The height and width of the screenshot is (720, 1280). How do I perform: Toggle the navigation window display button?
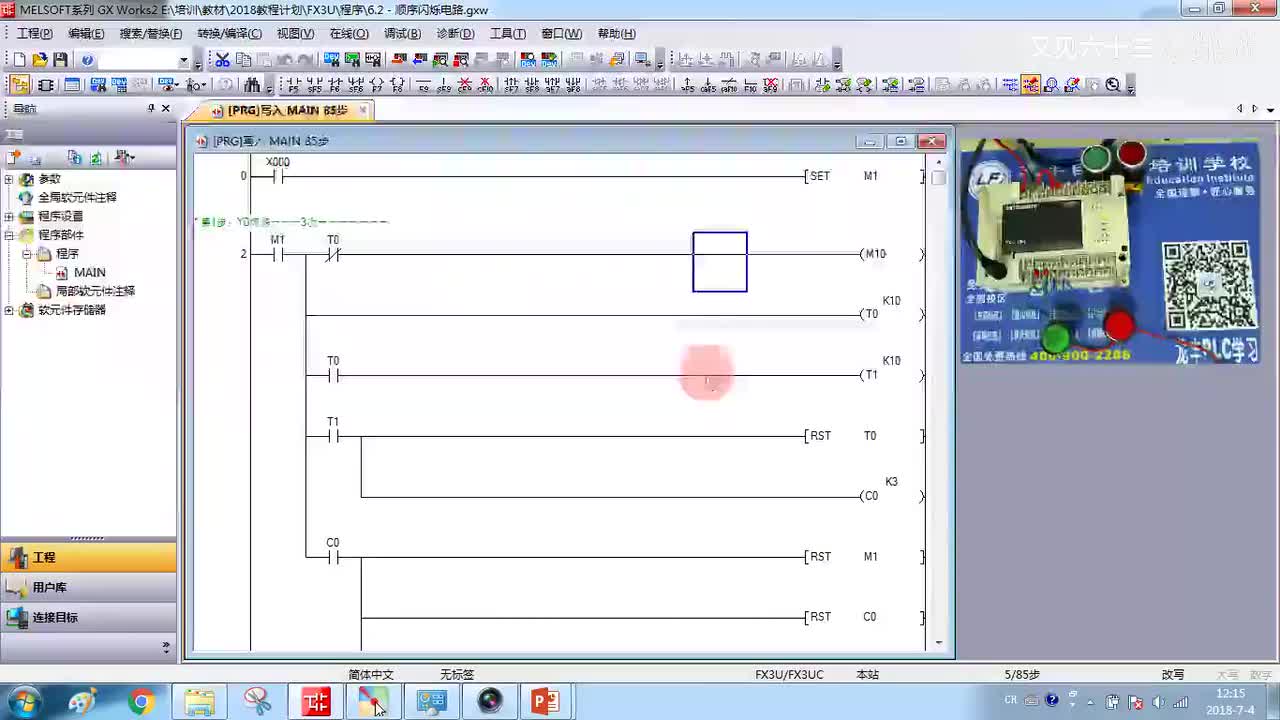(x=19, y=85)
